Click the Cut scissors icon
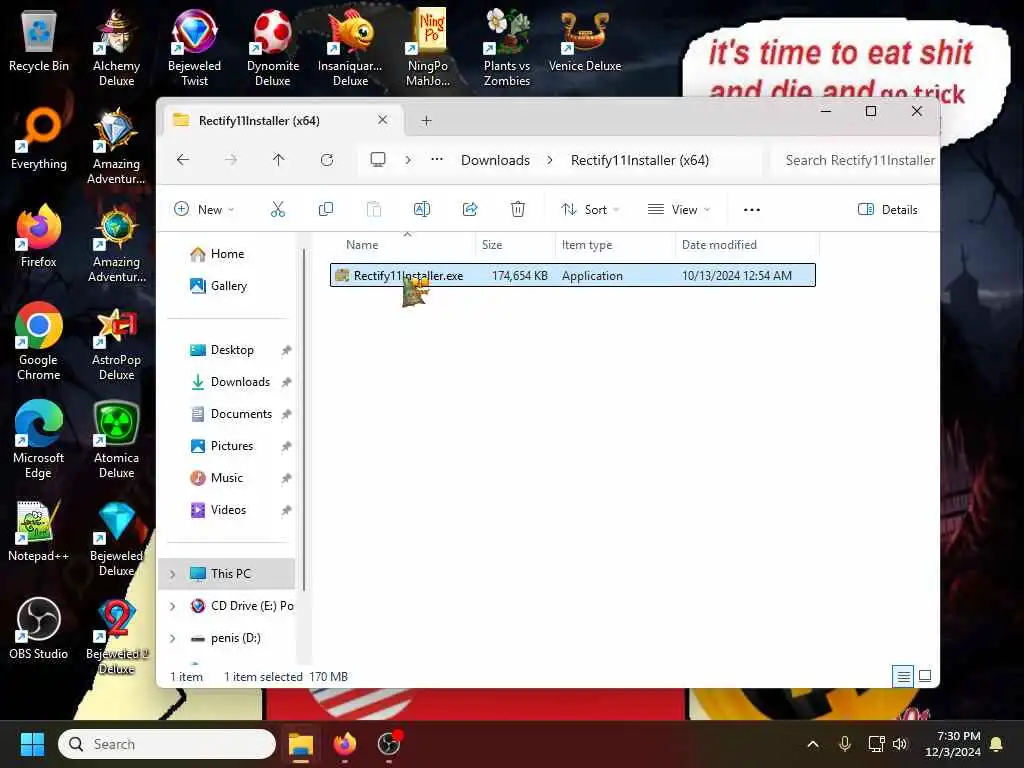 pos(278,209)
